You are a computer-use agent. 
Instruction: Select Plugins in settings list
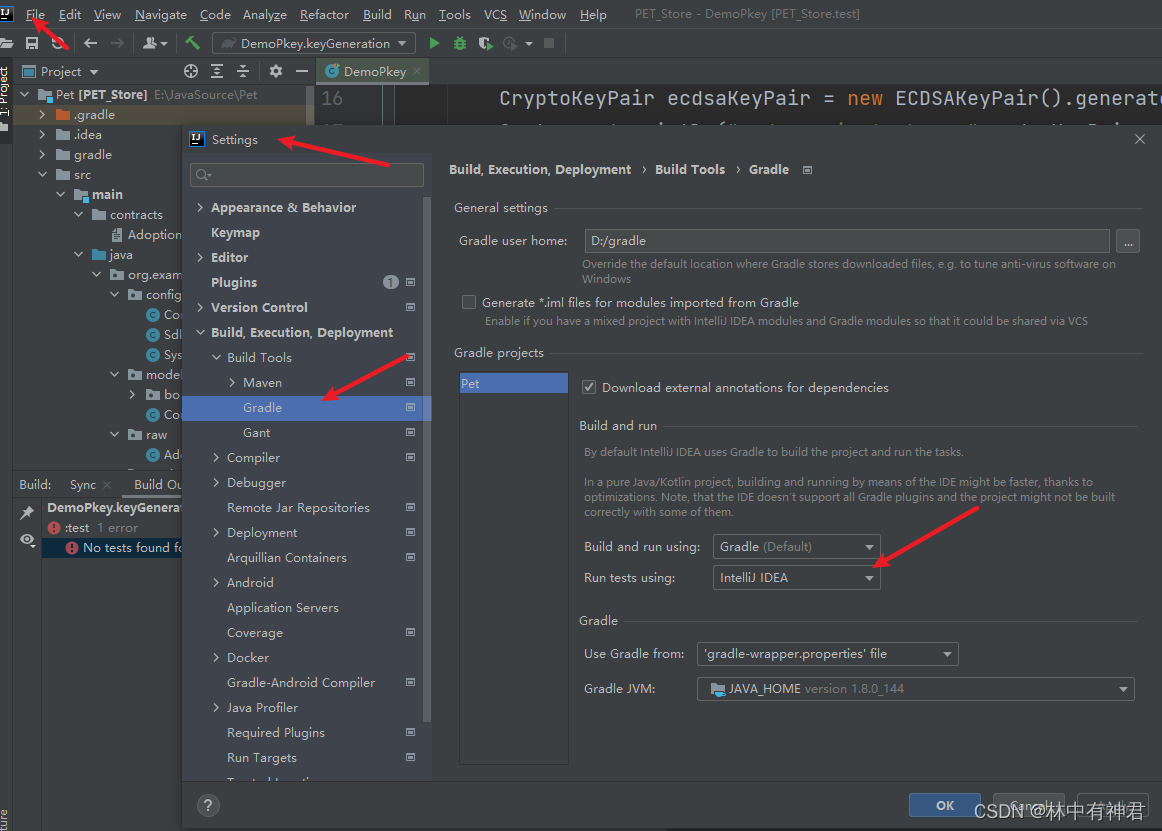233,282
